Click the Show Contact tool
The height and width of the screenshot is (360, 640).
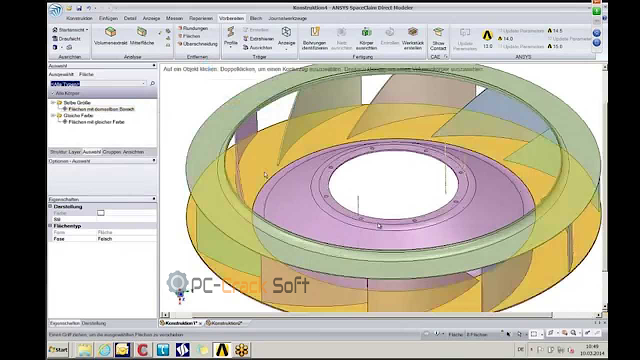pyautogui.click(x=438, y=38)
